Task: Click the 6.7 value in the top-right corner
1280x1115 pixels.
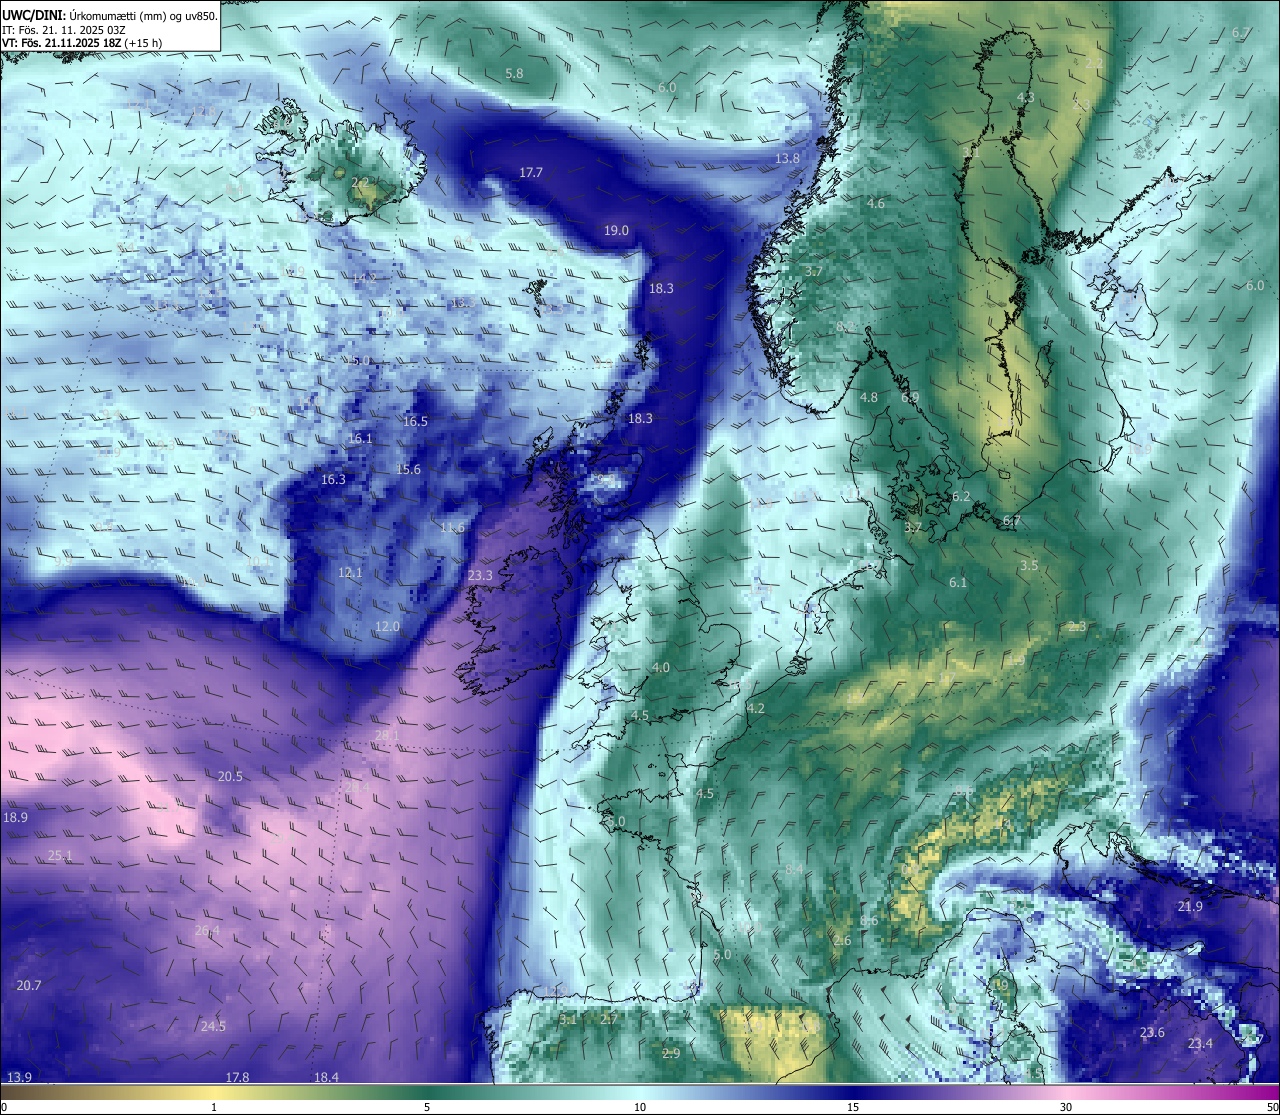Action: (1241, 33)
